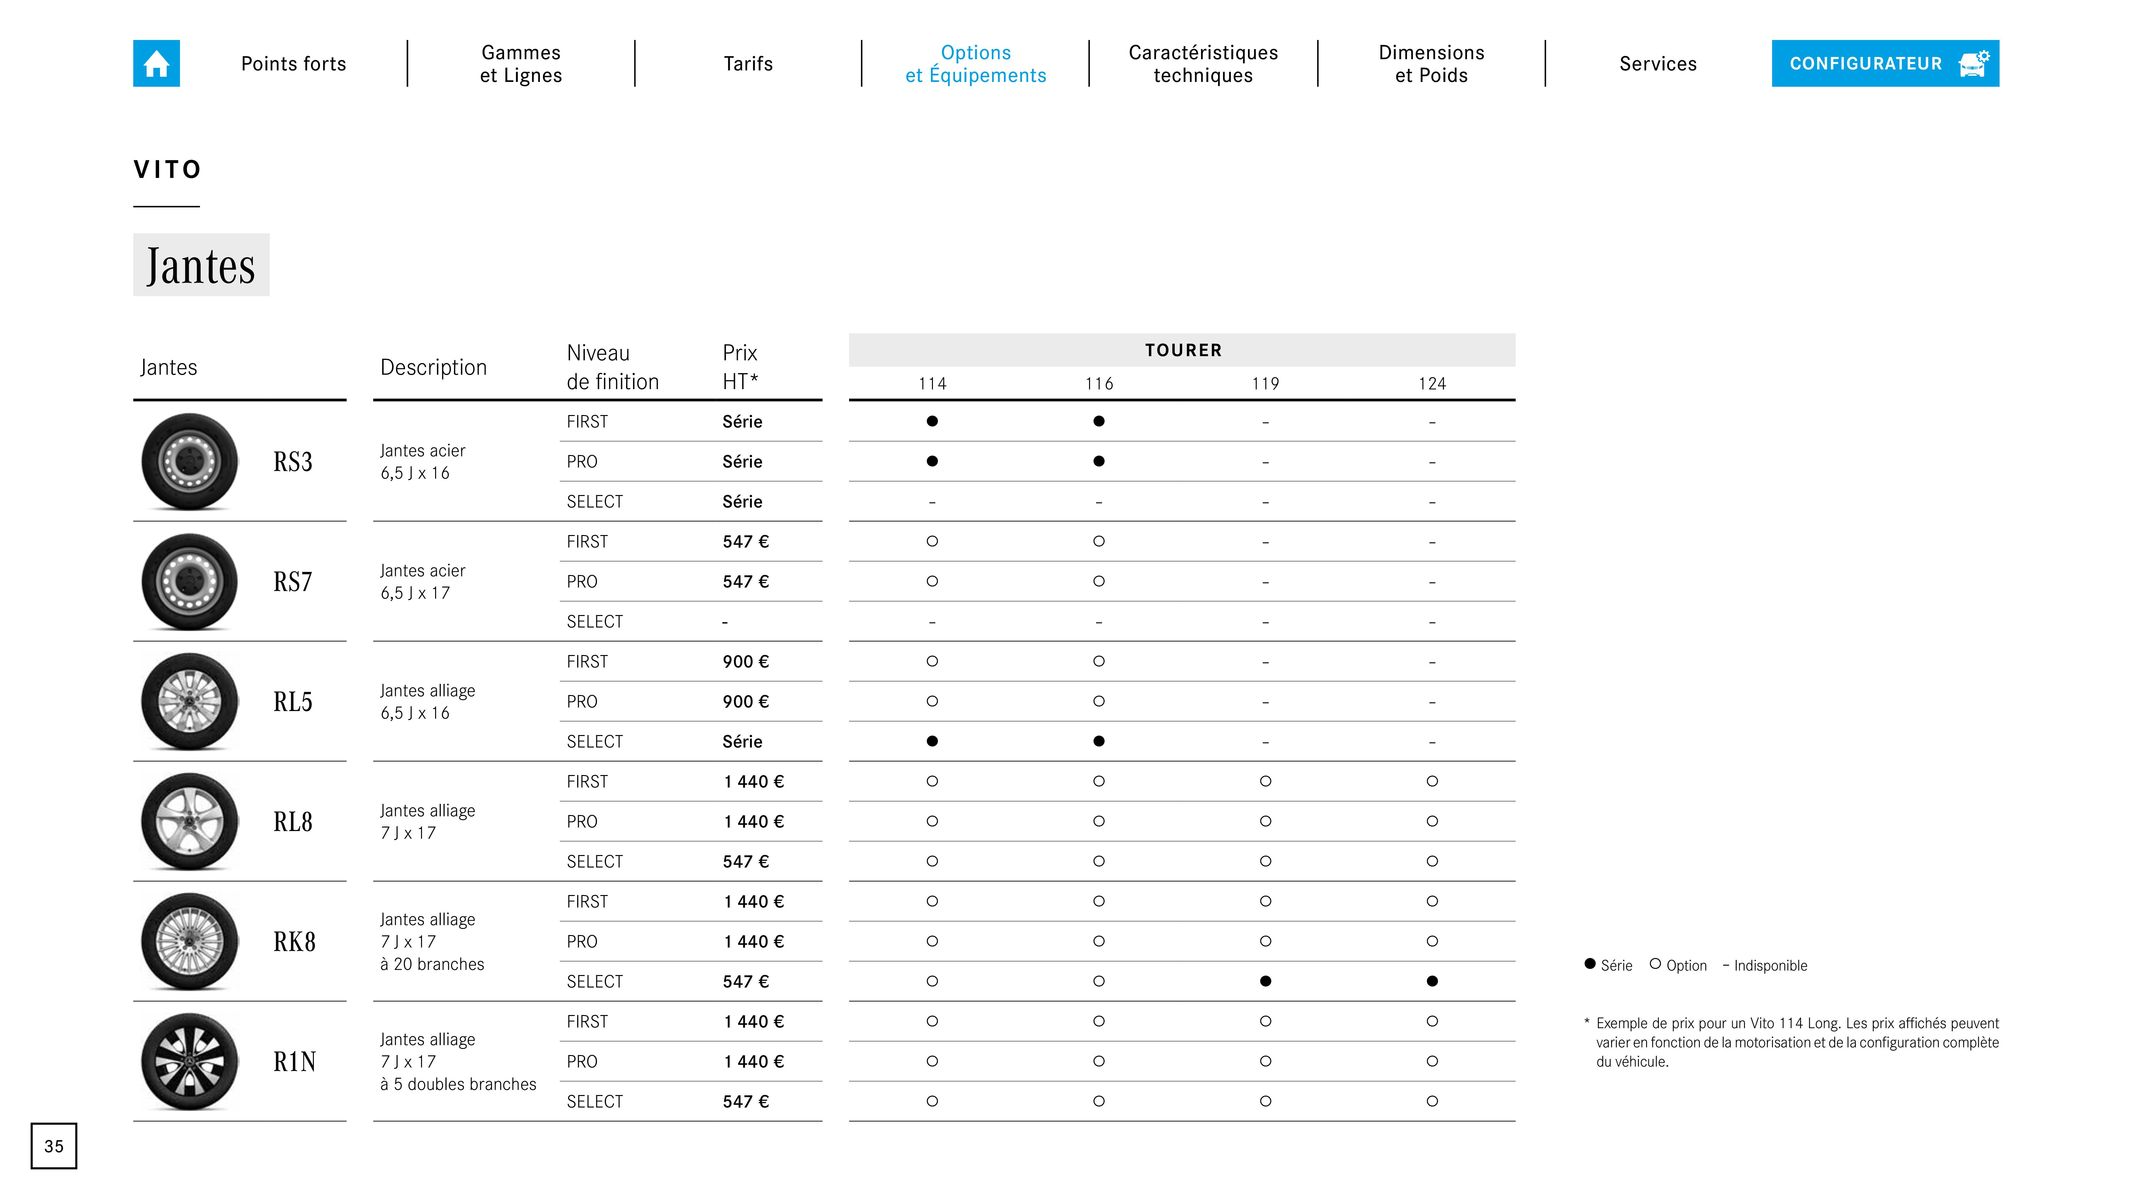Click the option circle for R1N FIRST 114
The width and height of the screenshot is (2133, 1200).
click(x=932, y=1021)
